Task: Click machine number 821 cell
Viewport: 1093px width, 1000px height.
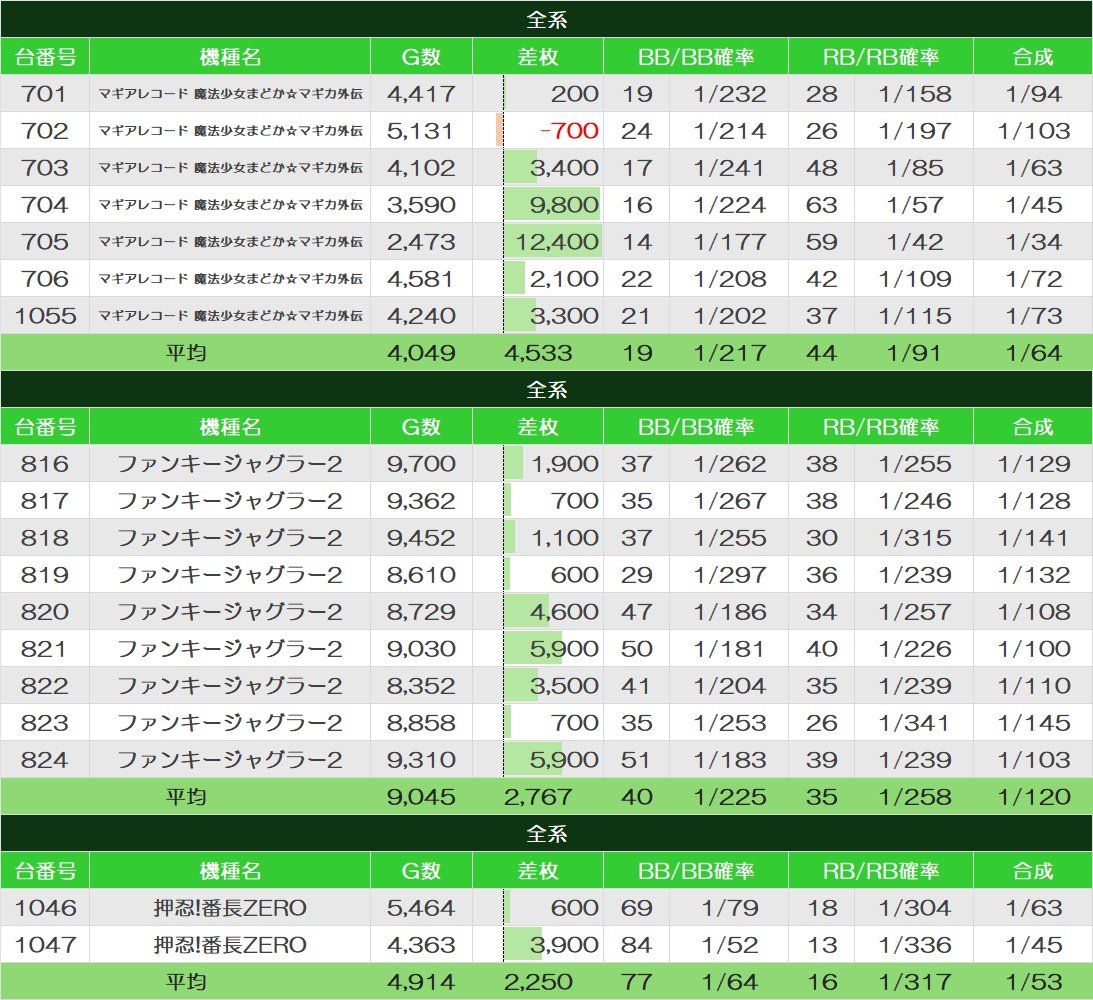Action: (45, 648)
